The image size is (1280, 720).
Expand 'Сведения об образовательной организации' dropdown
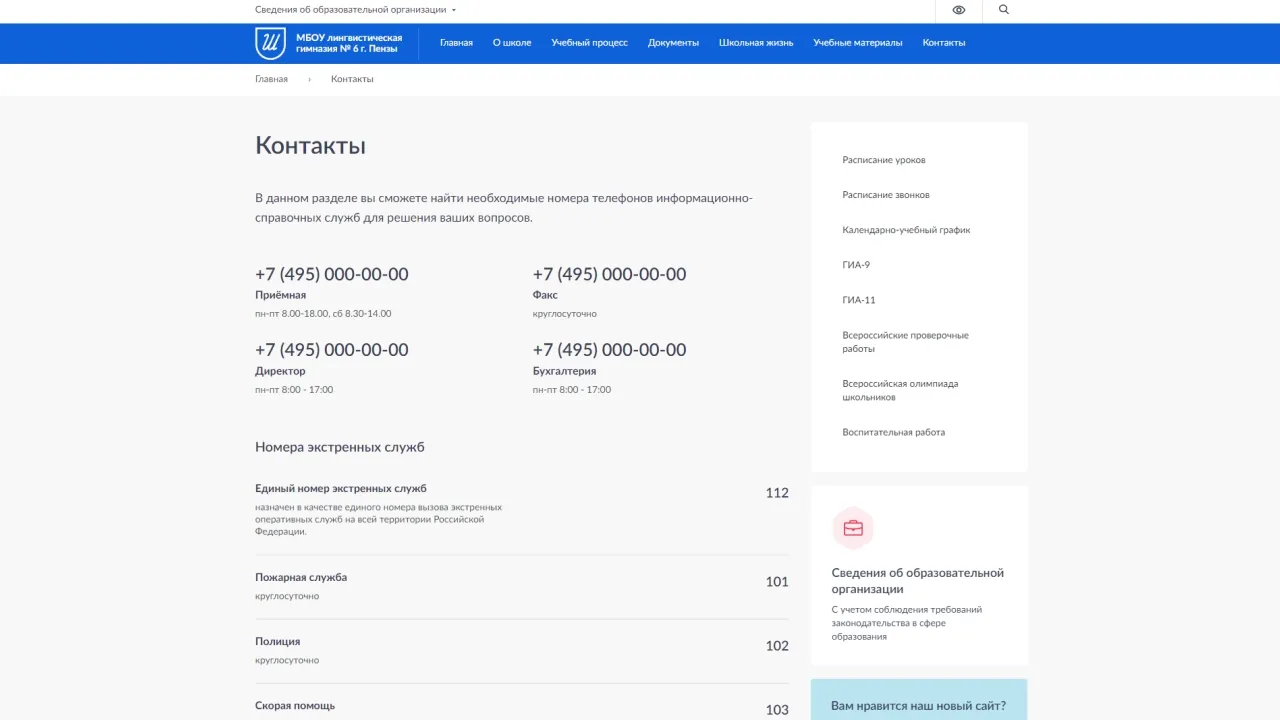point(355,10)
